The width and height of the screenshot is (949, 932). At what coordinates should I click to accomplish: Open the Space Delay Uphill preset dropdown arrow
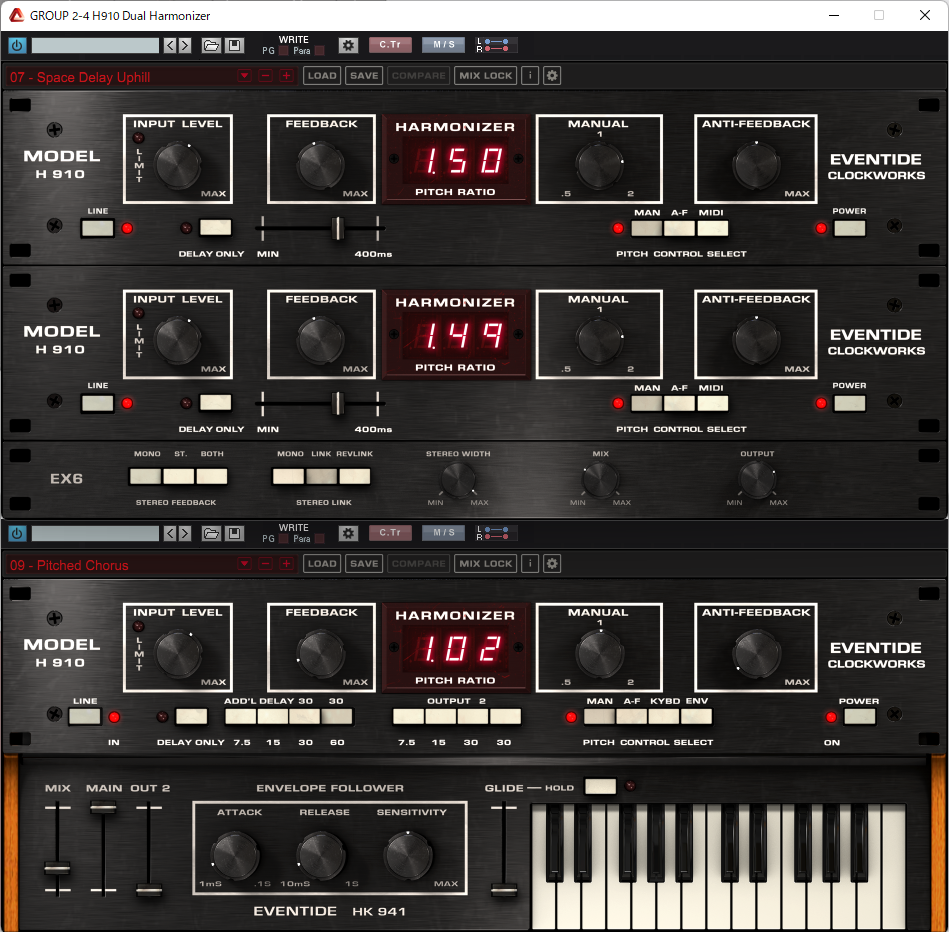click(x=244, y=76)
